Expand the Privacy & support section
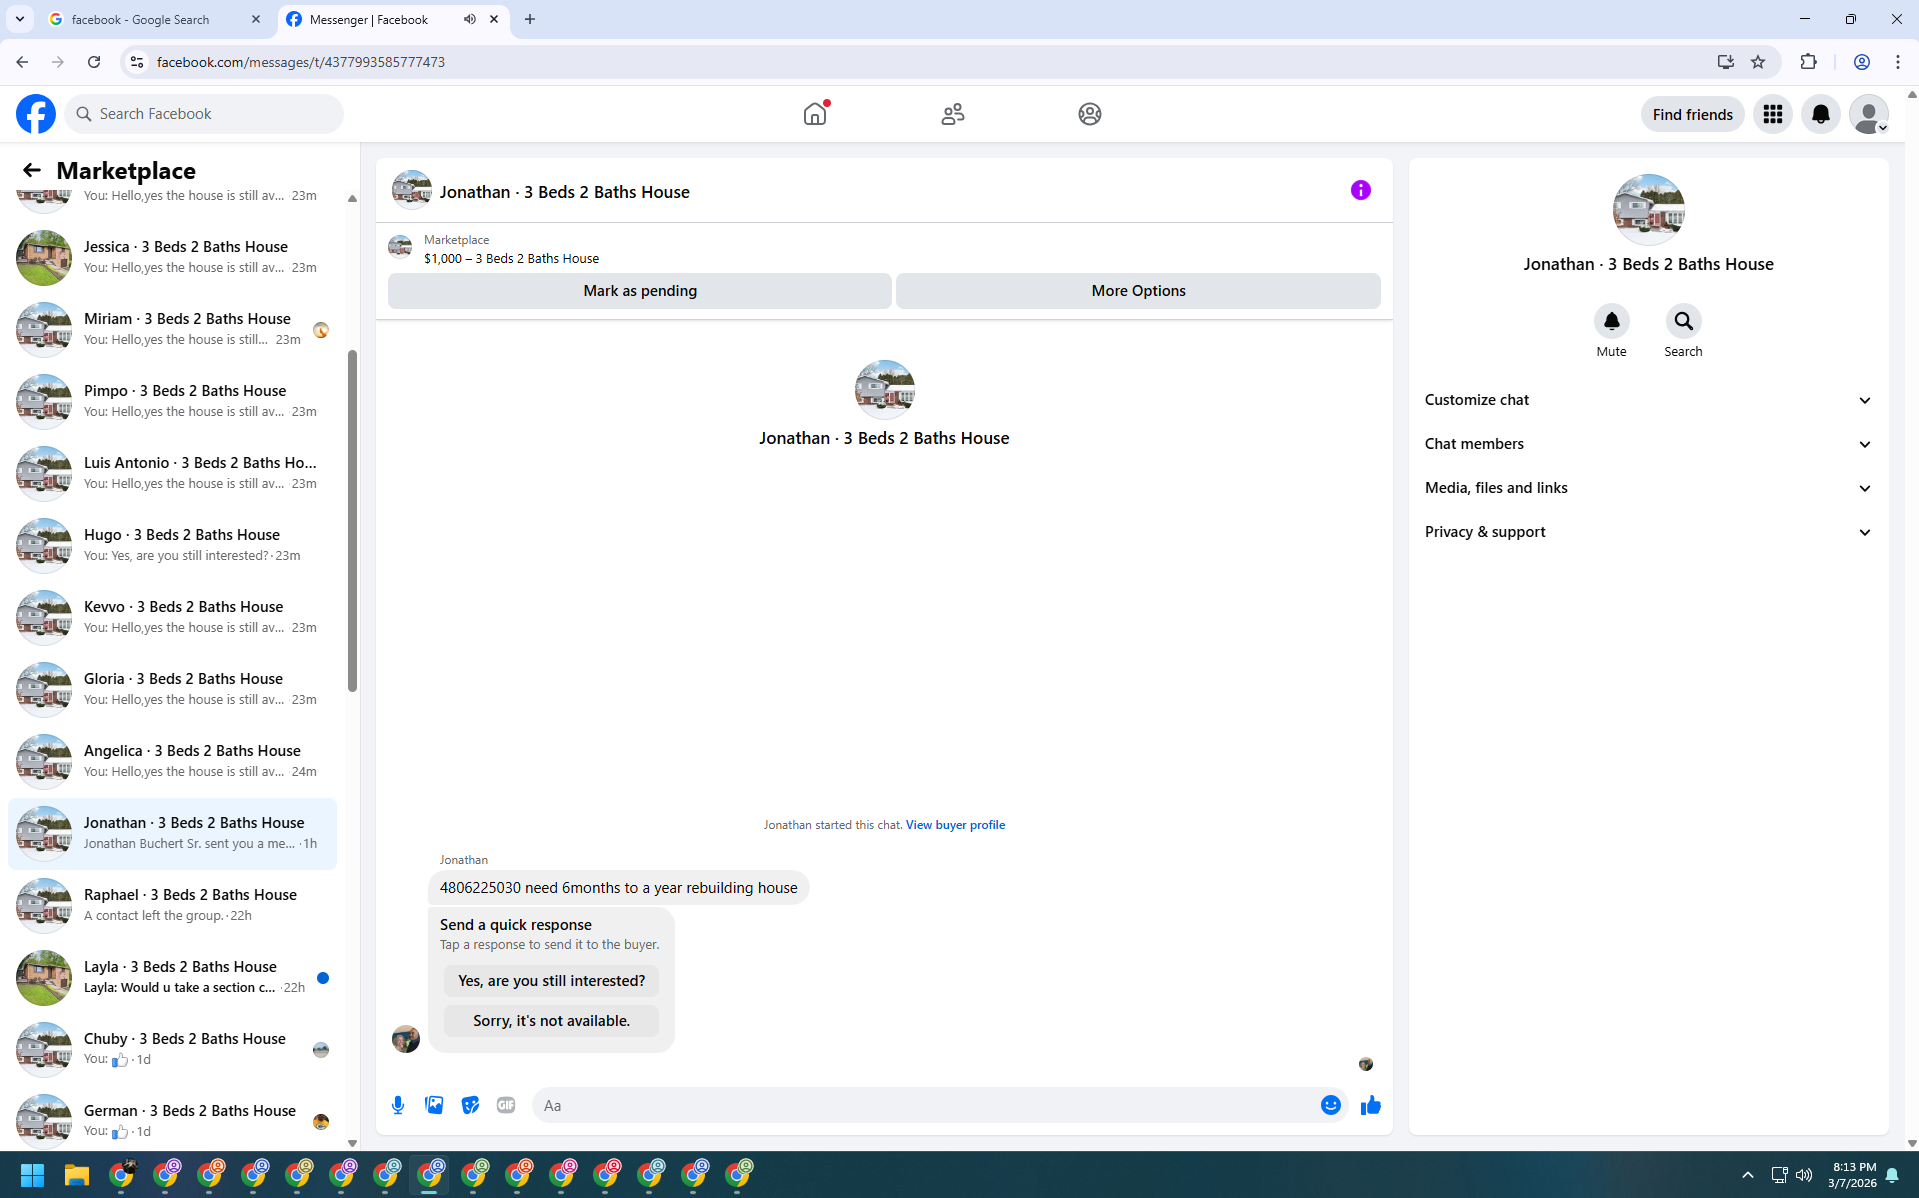Image resolution: width=1919 pixels, height=1198 pixels. [1648, 532]
